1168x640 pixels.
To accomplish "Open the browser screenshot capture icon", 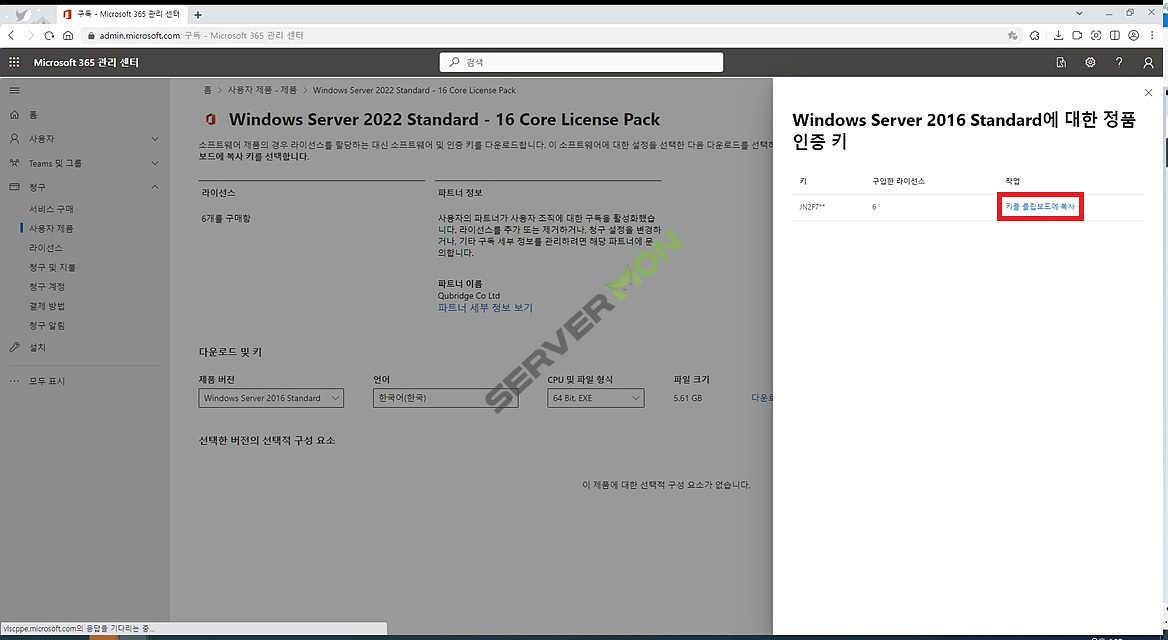I will [x=1096, y=35].
